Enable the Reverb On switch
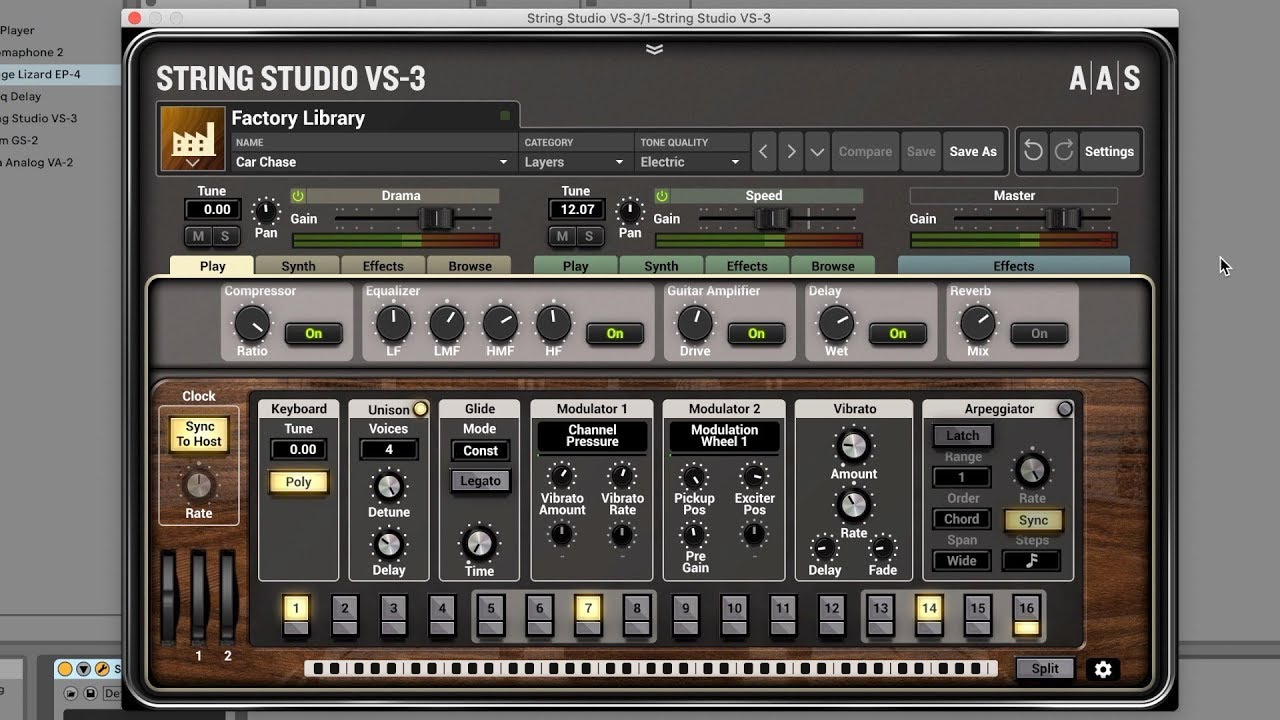 click(x=1039, y=334)
